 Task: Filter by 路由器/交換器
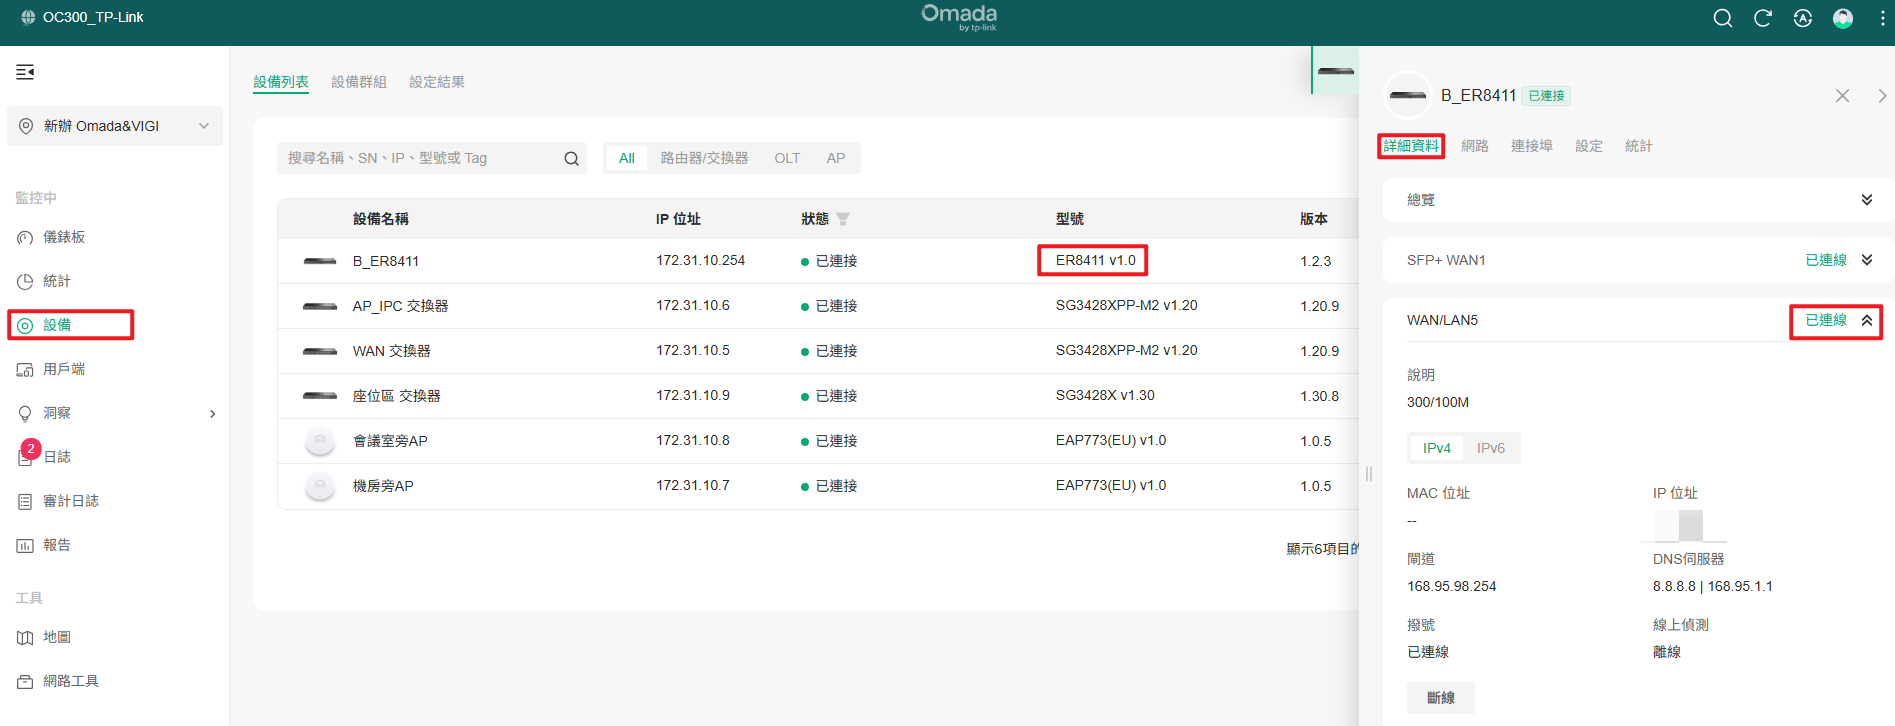704,158
